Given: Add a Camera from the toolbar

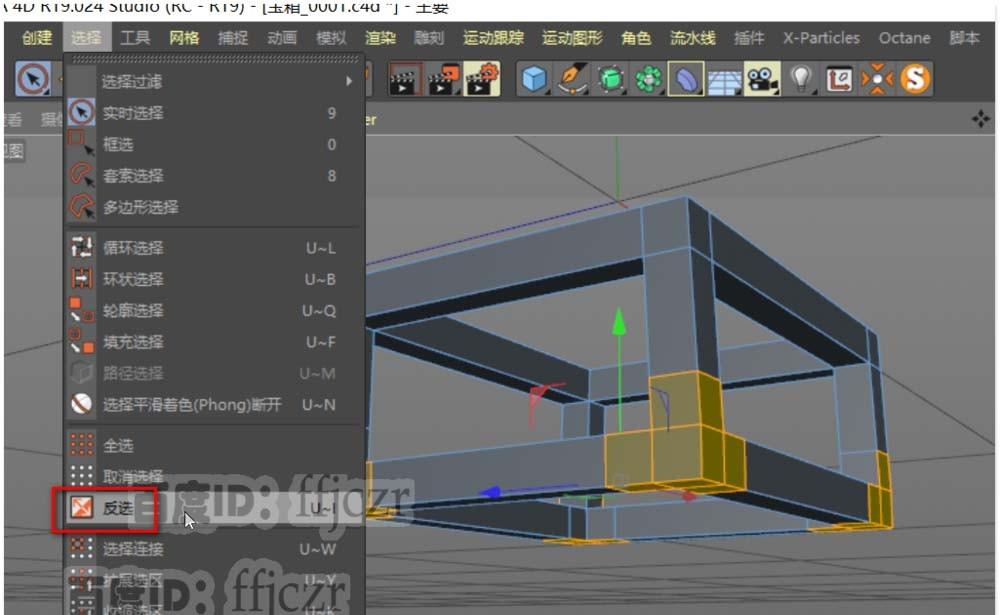Looking at the screenshot, I should tap(760, 79).
